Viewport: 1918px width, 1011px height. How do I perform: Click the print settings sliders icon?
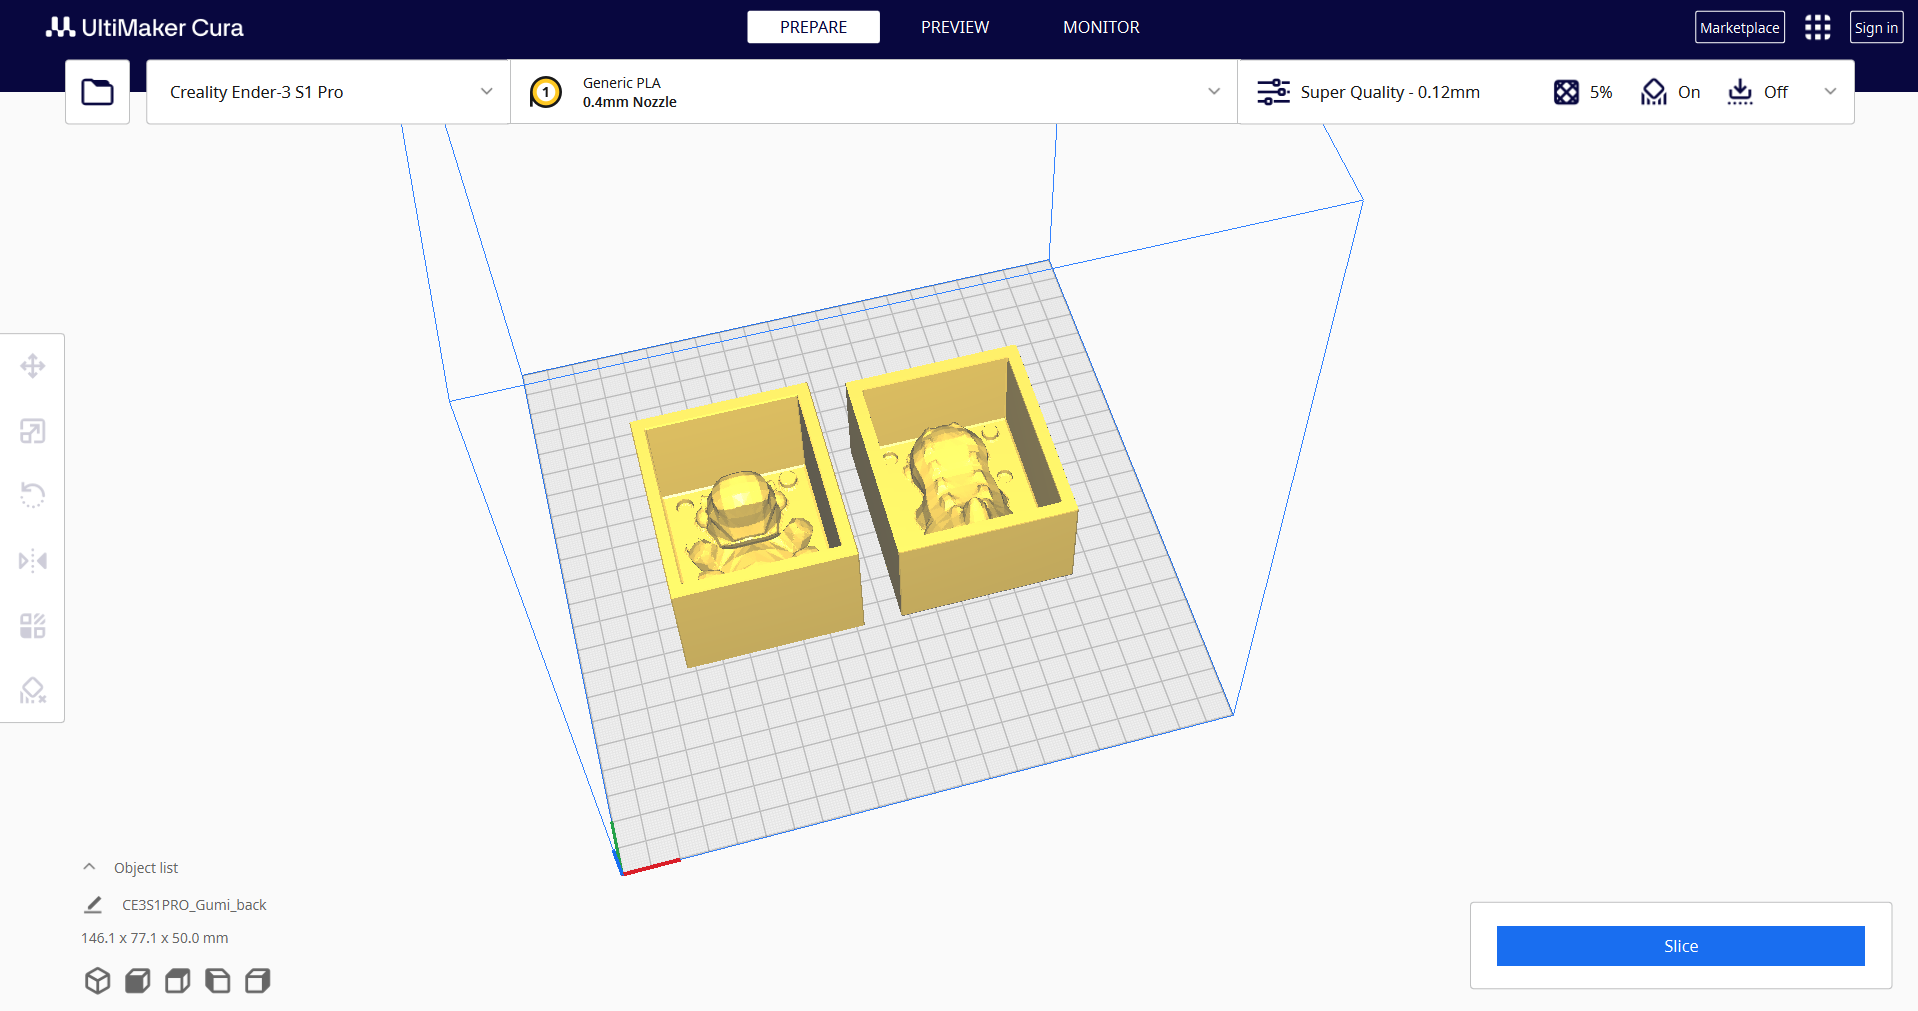pyautogui.click(x=1273, y=92)
